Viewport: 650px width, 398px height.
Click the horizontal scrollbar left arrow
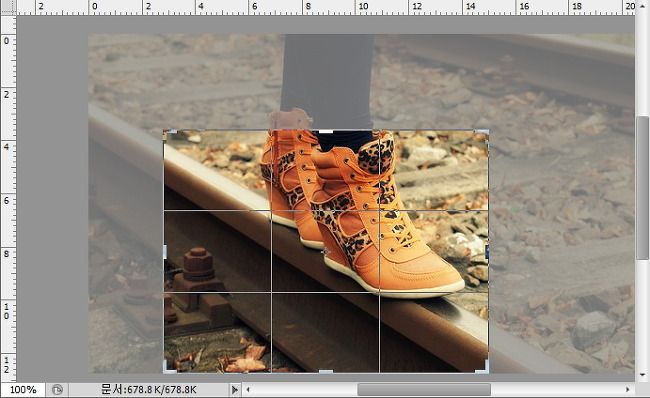coord(248,390)
